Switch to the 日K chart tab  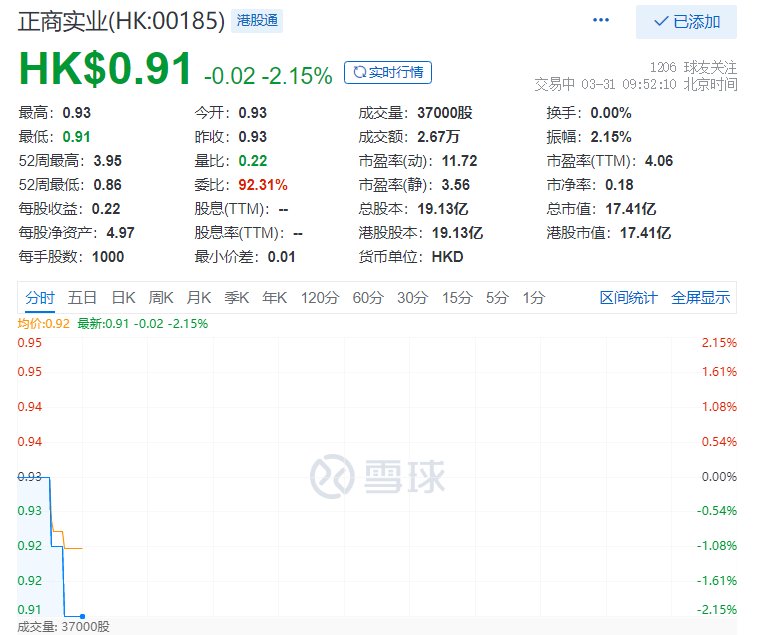[123, 297]
